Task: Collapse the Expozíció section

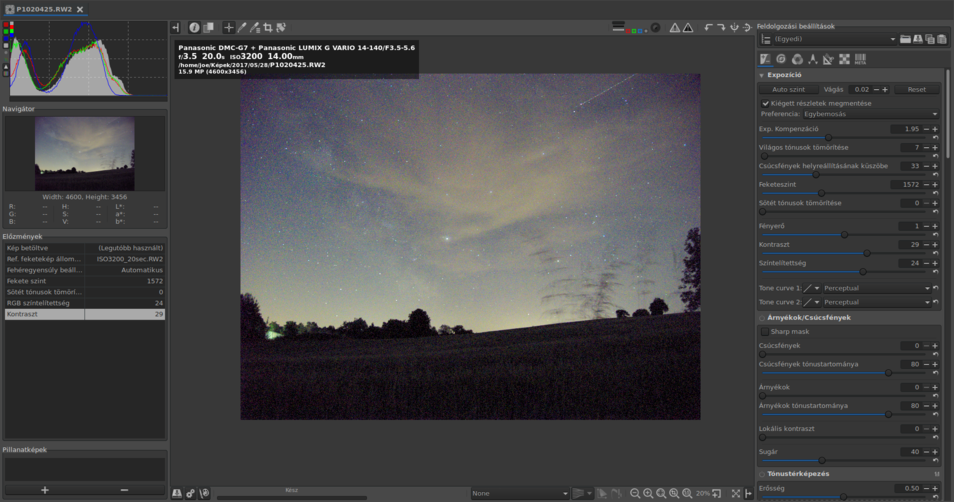Action: click(762, 75)
